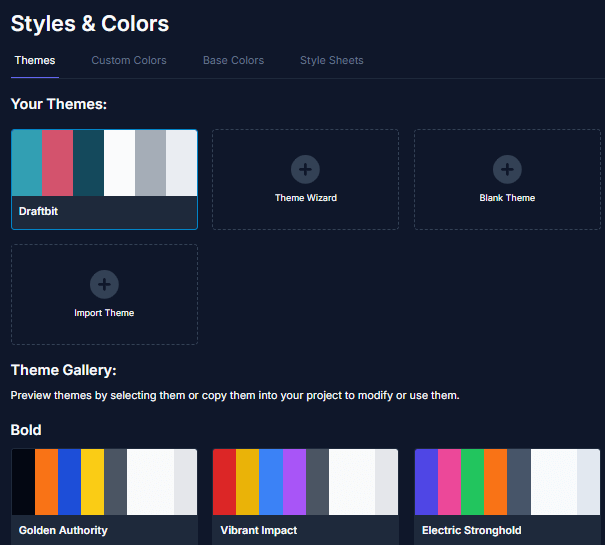Click the dark teal swatch in Draftbit theme
Screen dimensions: 605x545
[88, 163]
